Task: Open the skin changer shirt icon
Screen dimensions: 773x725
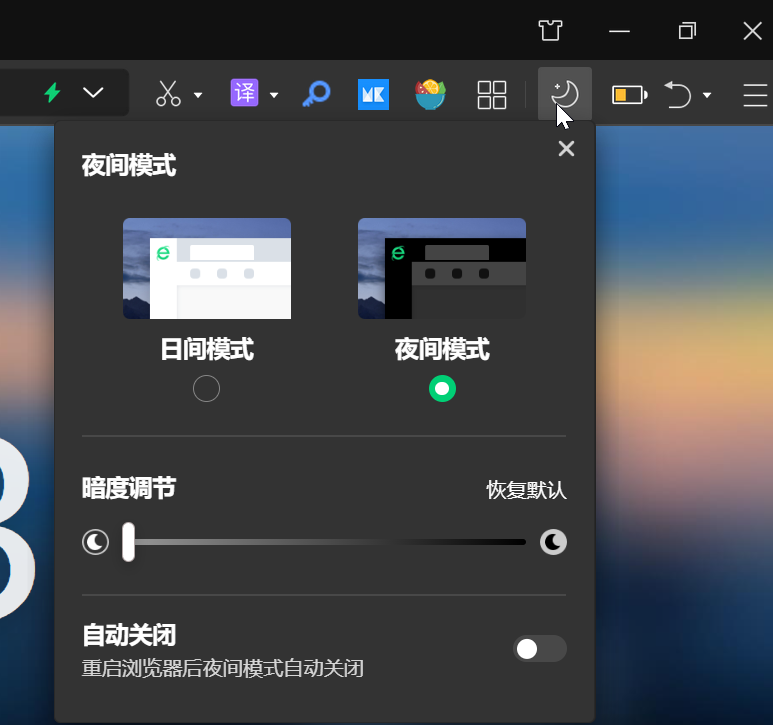Action: click(550, 31)
